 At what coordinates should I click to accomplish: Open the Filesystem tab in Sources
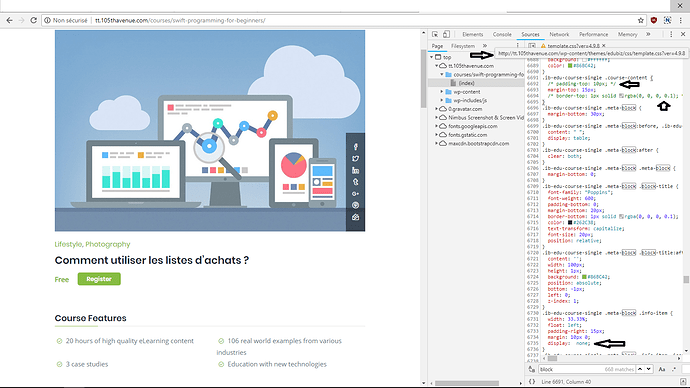[463, 46]
